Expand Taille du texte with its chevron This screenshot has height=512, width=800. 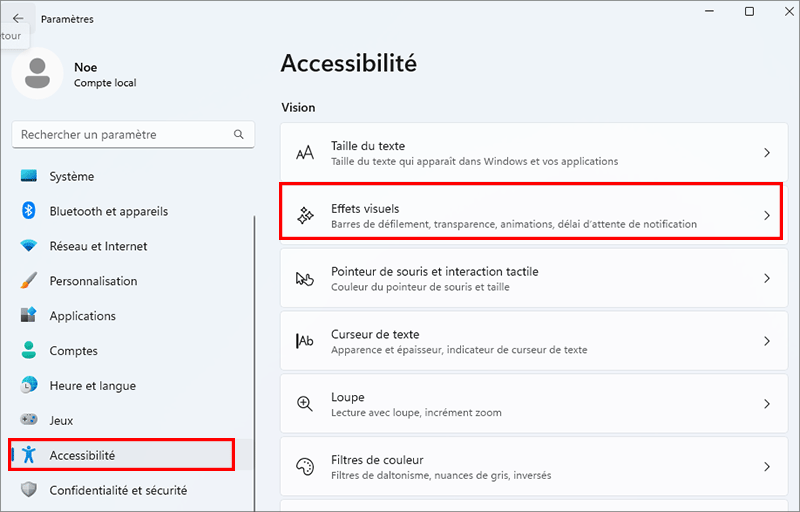[x=767, y=153]
